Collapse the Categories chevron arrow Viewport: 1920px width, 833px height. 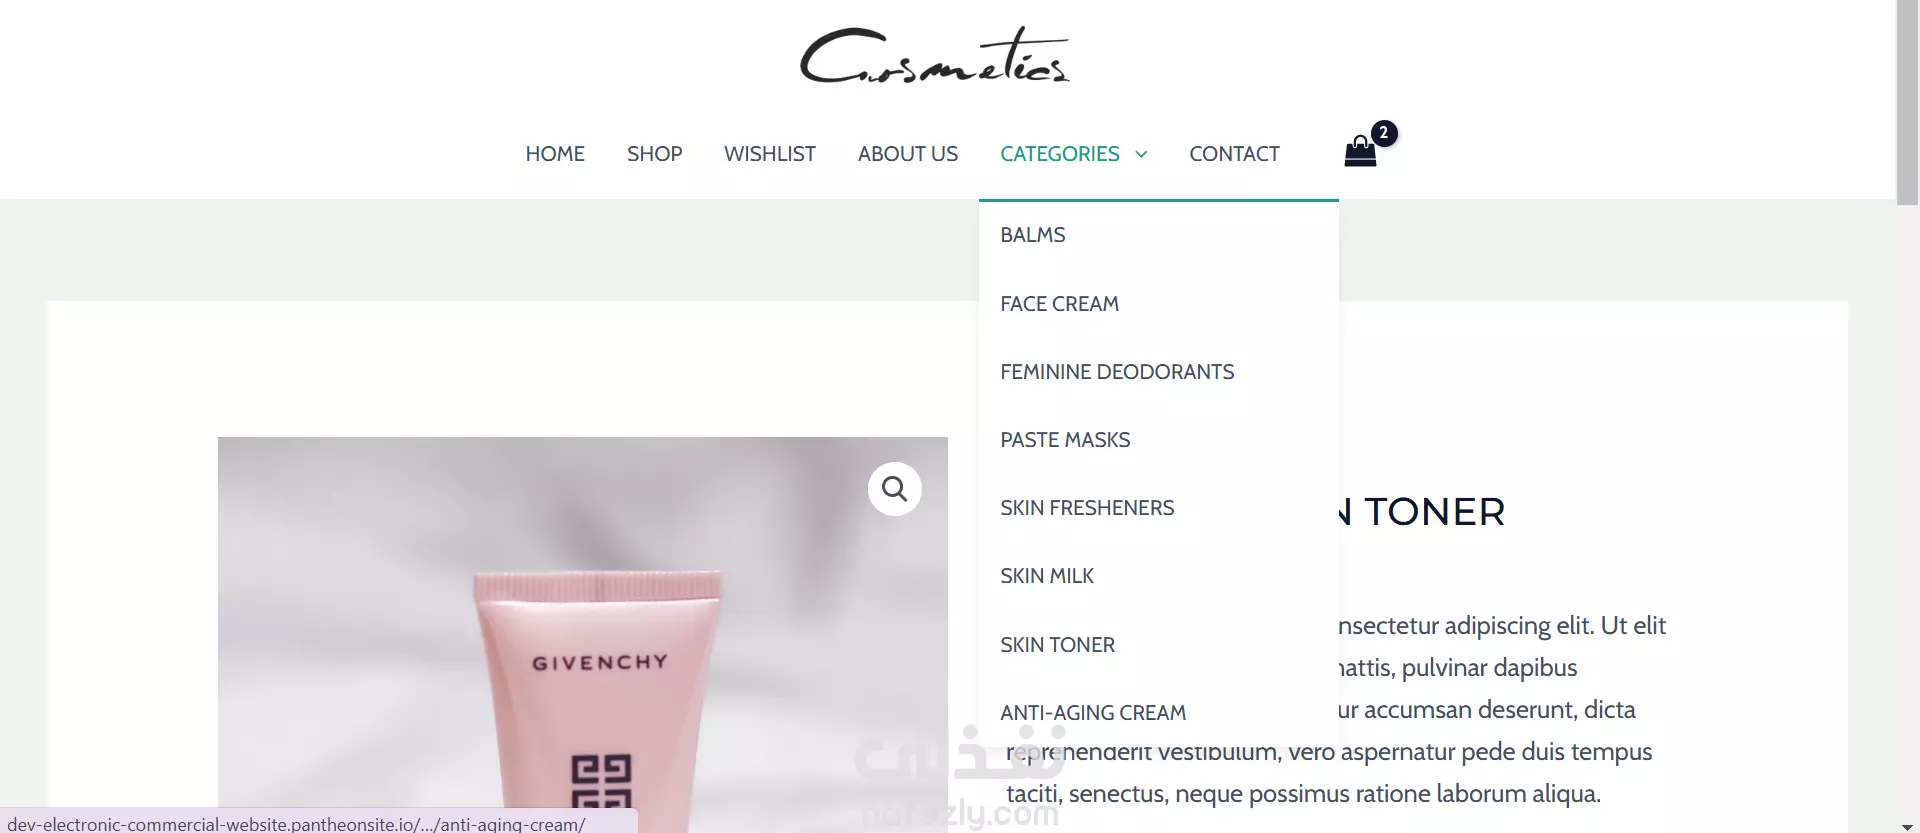click(1141, 154)
